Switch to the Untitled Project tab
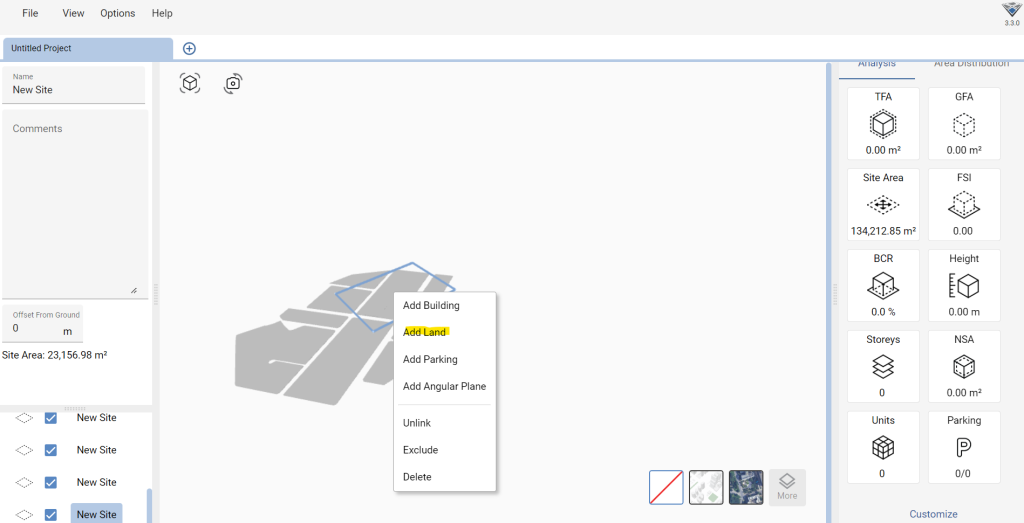The image size is (1024, 523). point(88,48)
